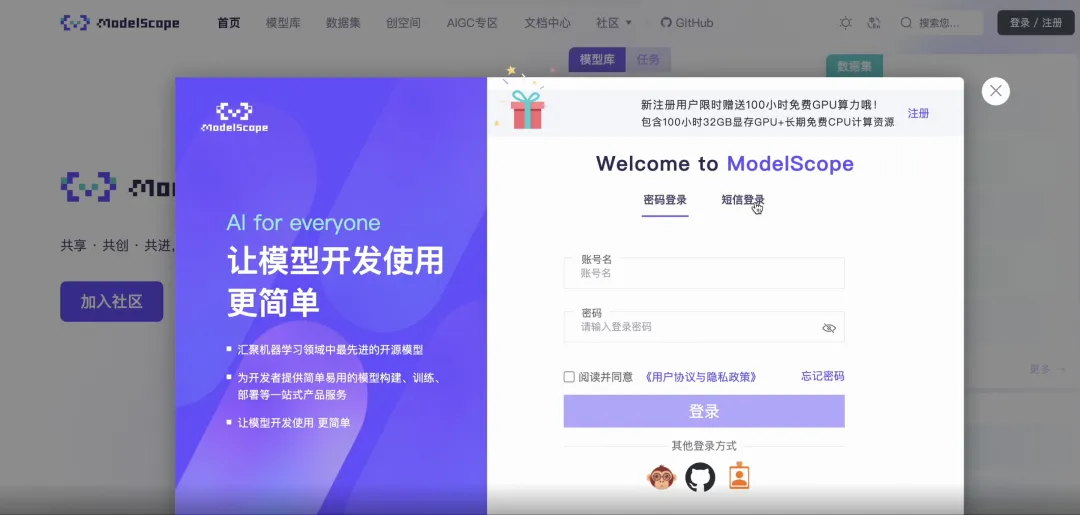The width and height of the screenshot is (1080, 515).
Task: Click the 注册 link in the banner
Action: (918, 114)
